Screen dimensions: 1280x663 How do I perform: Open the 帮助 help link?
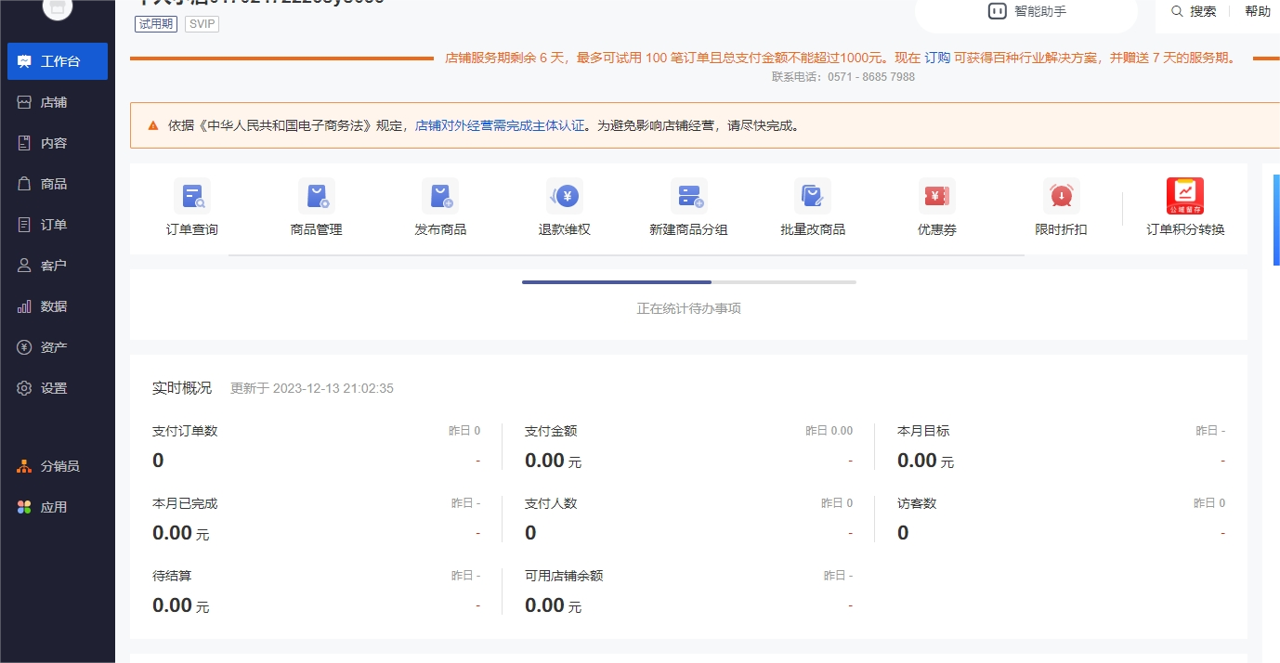(x=1257, y=12)
